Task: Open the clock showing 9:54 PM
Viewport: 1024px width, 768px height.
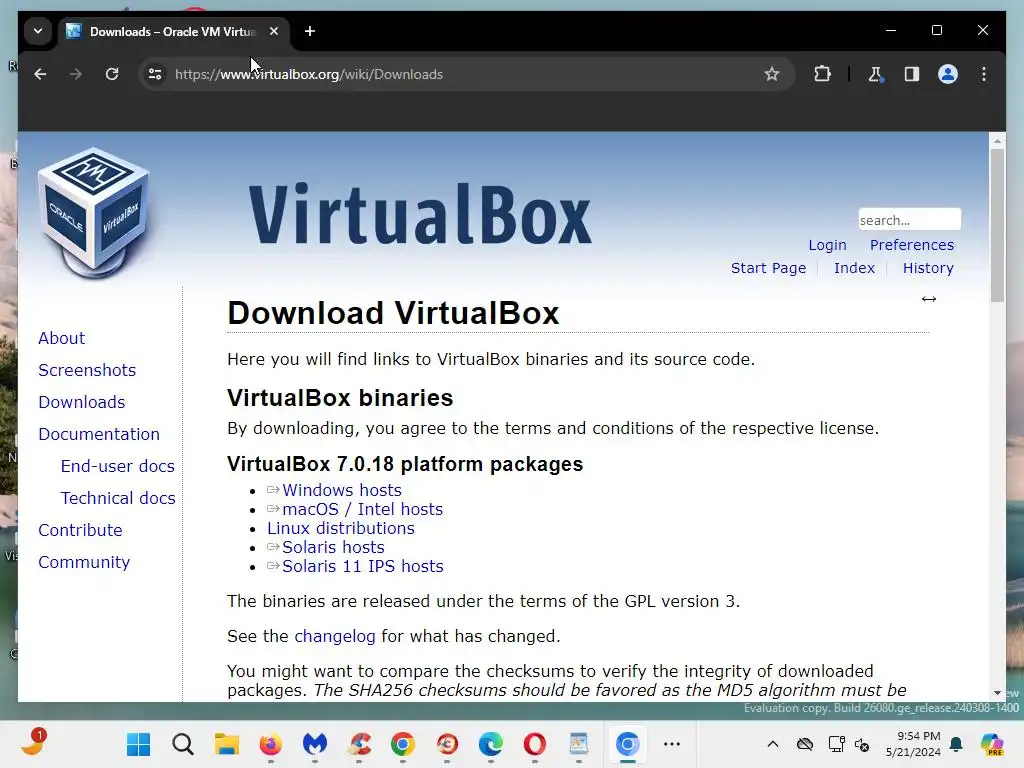Action: 913,744
